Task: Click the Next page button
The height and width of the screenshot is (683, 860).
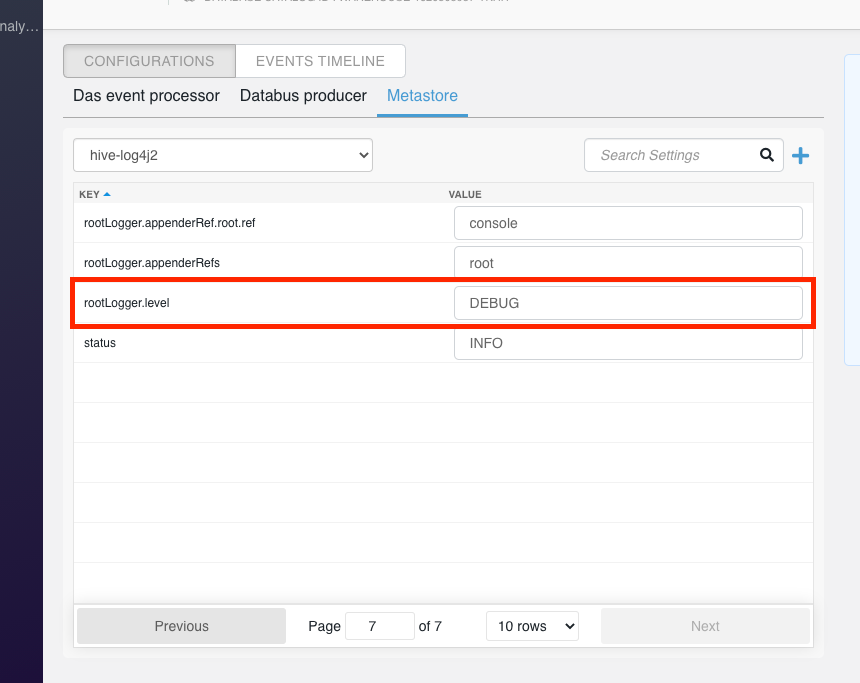Action: (x=705, y=626)
